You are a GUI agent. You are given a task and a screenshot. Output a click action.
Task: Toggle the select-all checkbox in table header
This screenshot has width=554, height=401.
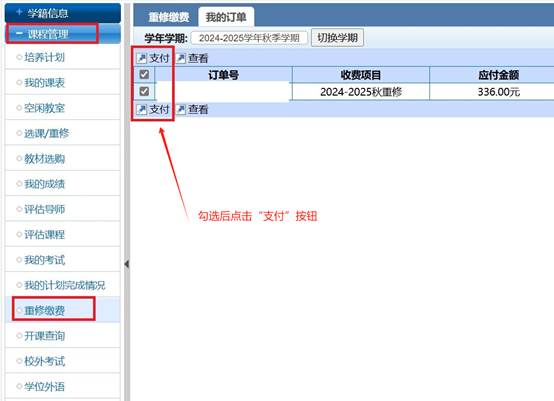pyautogui.click(x=144, y=74)
